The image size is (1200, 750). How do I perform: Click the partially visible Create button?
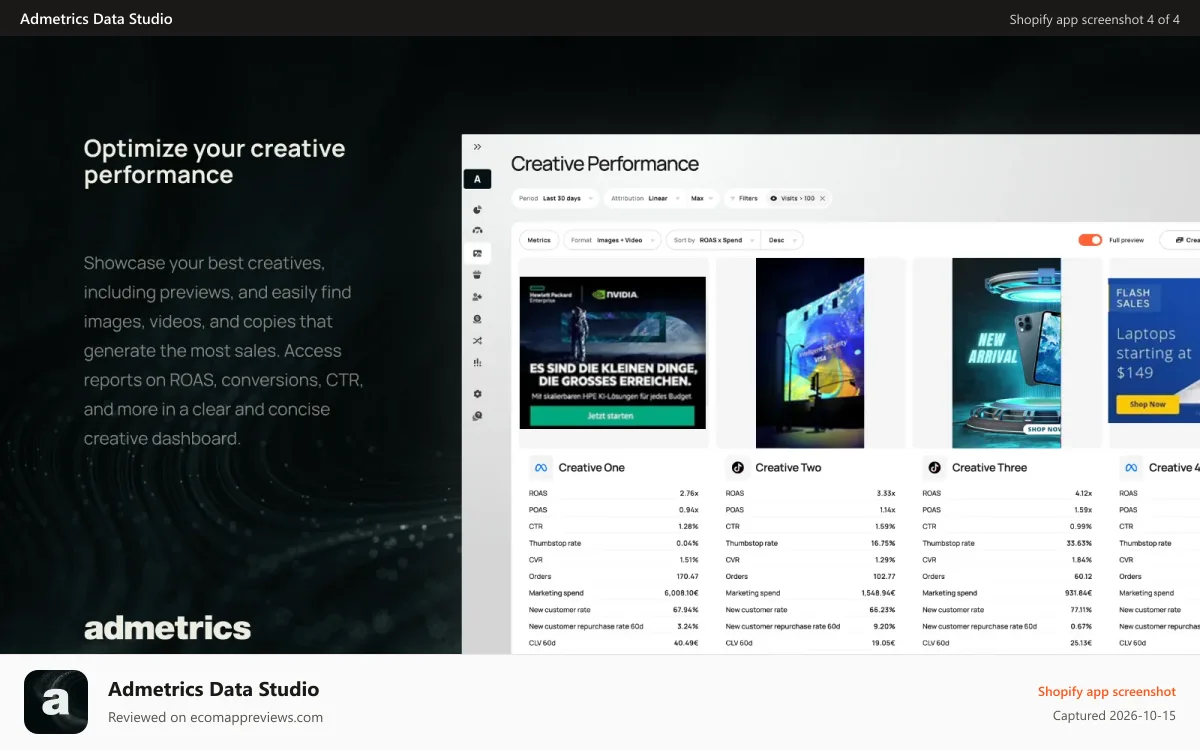1180,240
